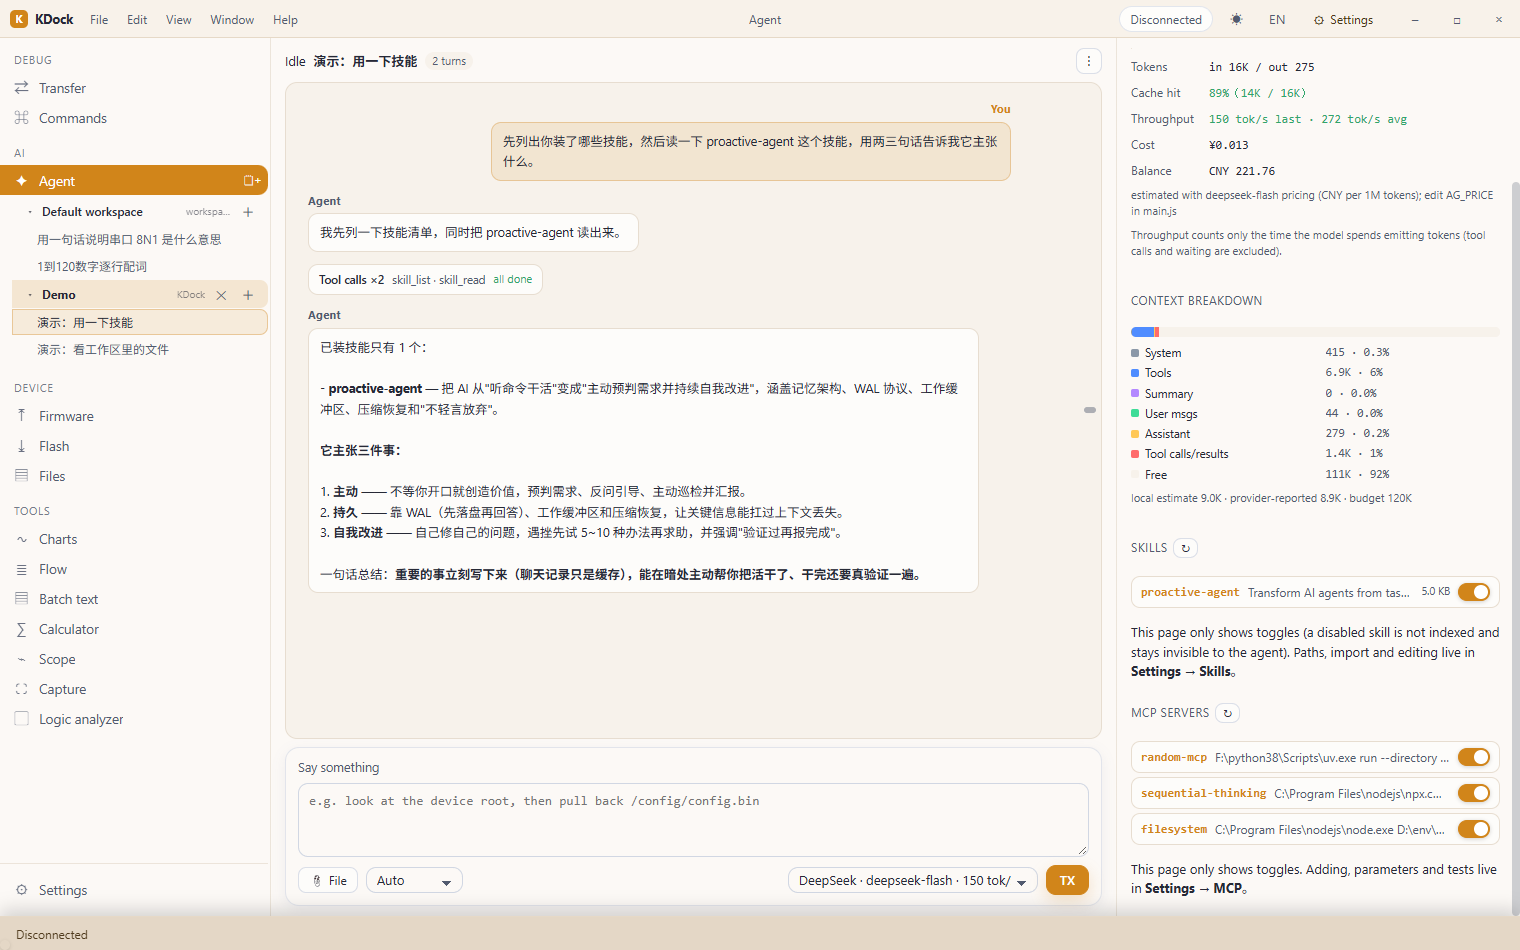Image resolution: width=1520 pixels, height=950 pixels.
Task: Refresh the MCP SERVERS list icon
Action: (x=1228, y=713)
